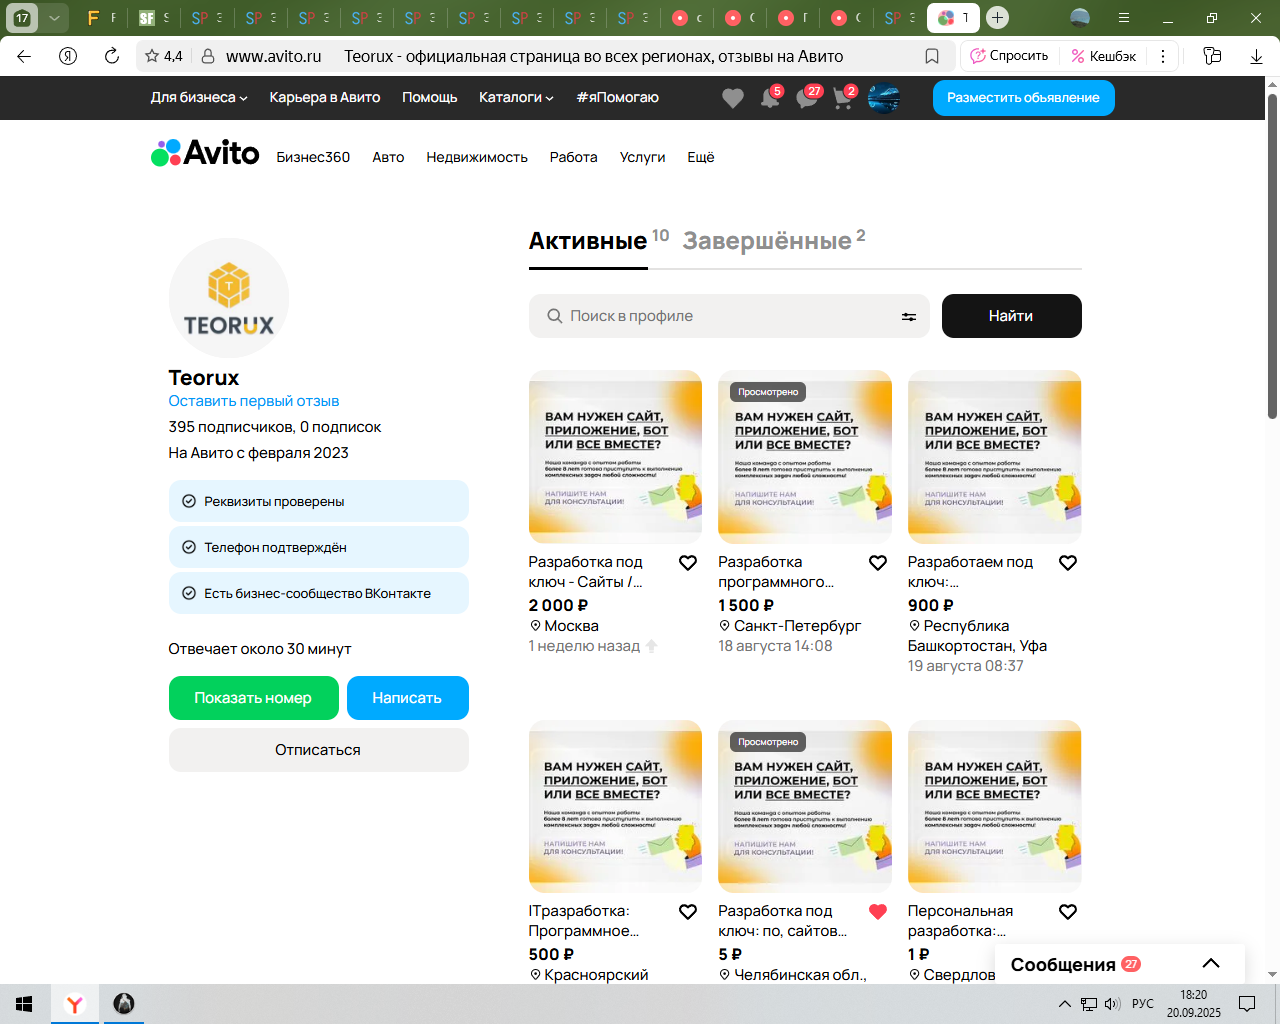The image size is (1280, 1024).
Task: Click the 'Написать' blue button
Action: coord(407,698)
